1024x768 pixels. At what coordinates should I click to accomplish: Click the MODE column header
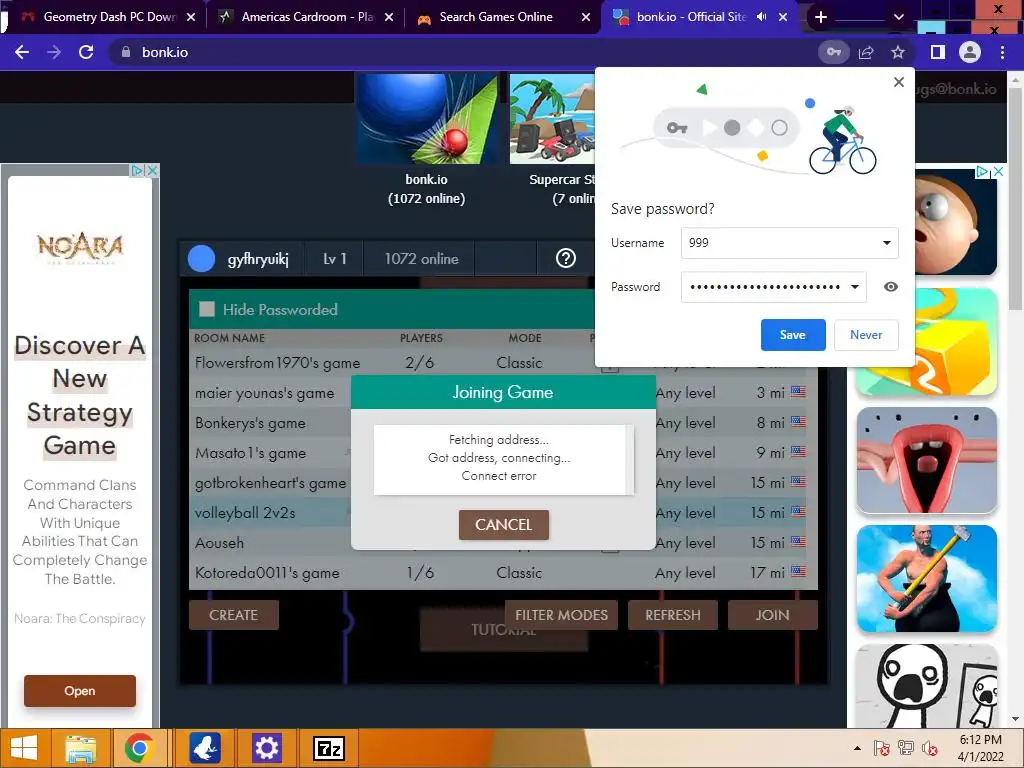point(525,338)
